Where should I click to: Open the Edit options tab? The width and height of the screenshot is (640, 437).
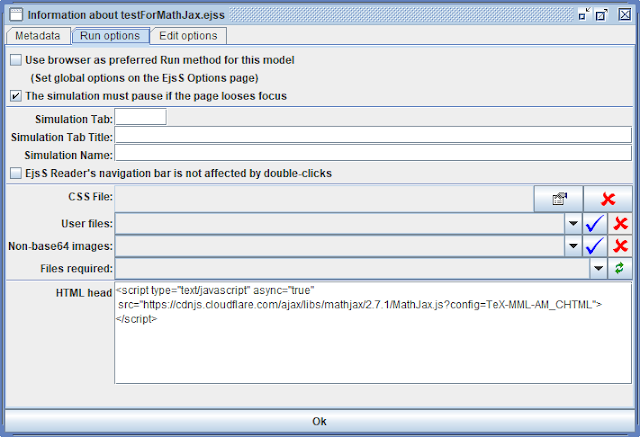tap(188, 36)
